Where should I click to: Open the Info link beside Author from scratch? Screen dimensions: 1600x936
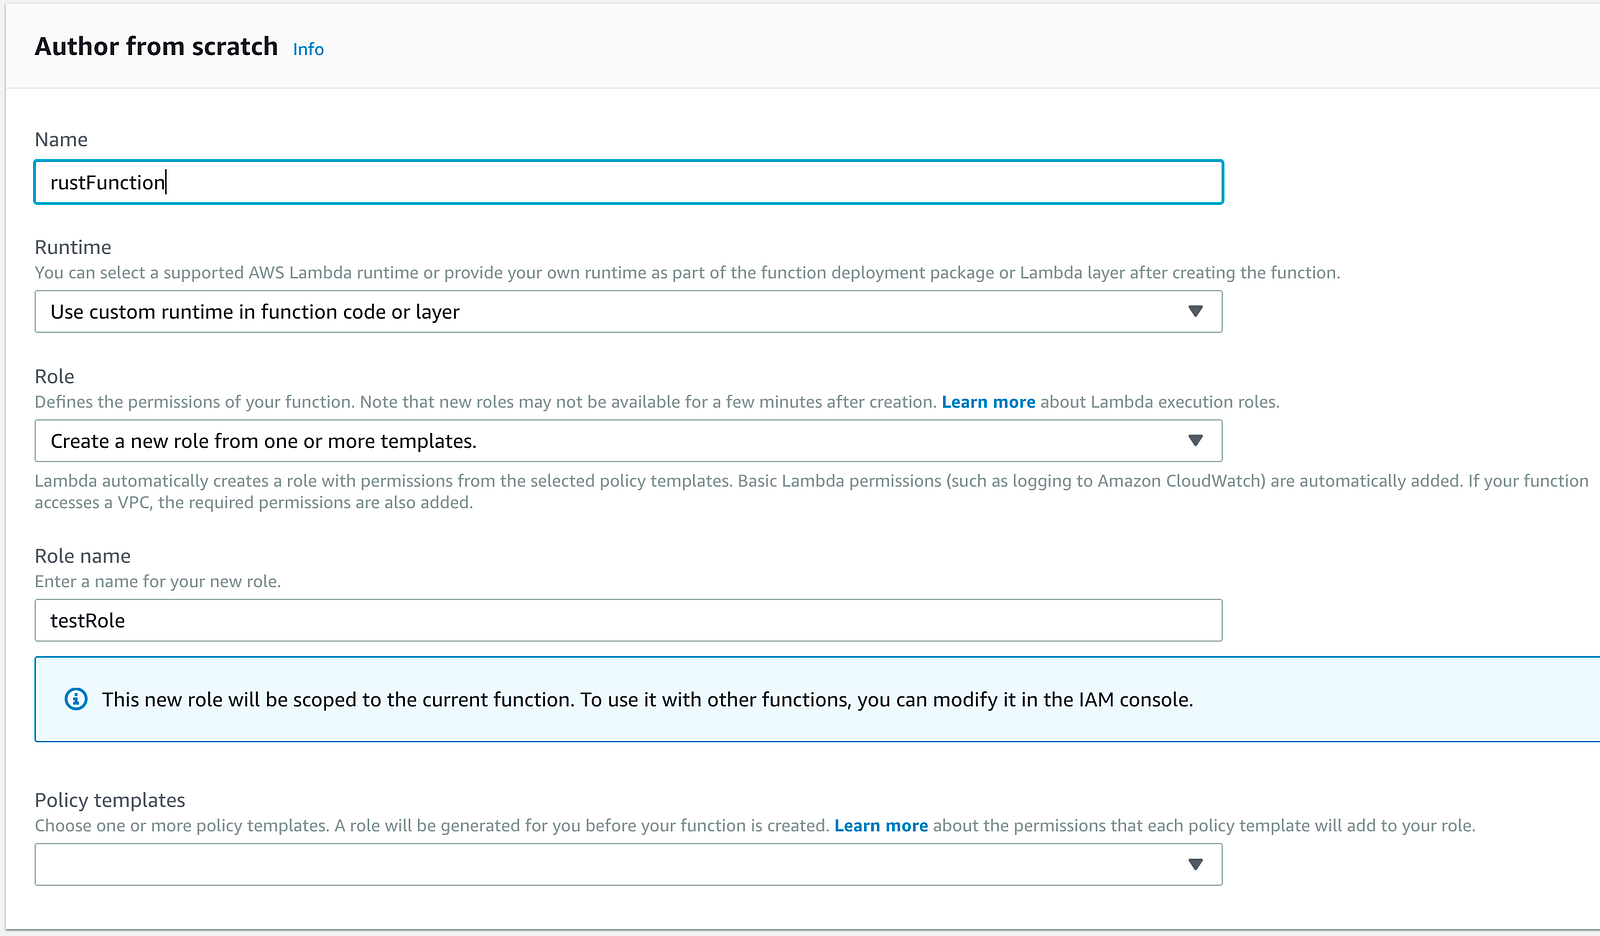point(308,49)
